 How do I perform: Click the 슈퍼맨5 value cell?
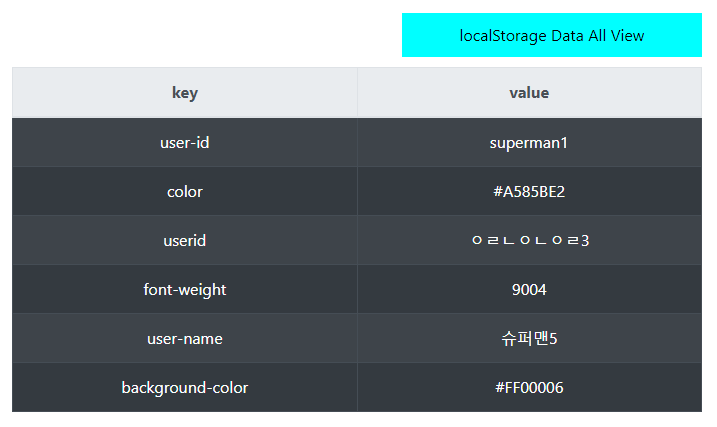[x=530, y=338]
